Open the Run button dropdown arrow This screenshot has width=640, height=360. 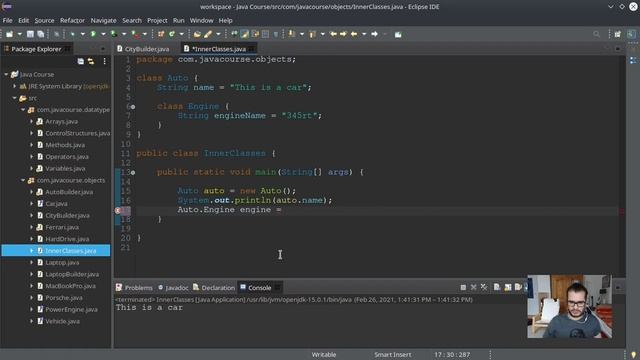click(103, 34)
